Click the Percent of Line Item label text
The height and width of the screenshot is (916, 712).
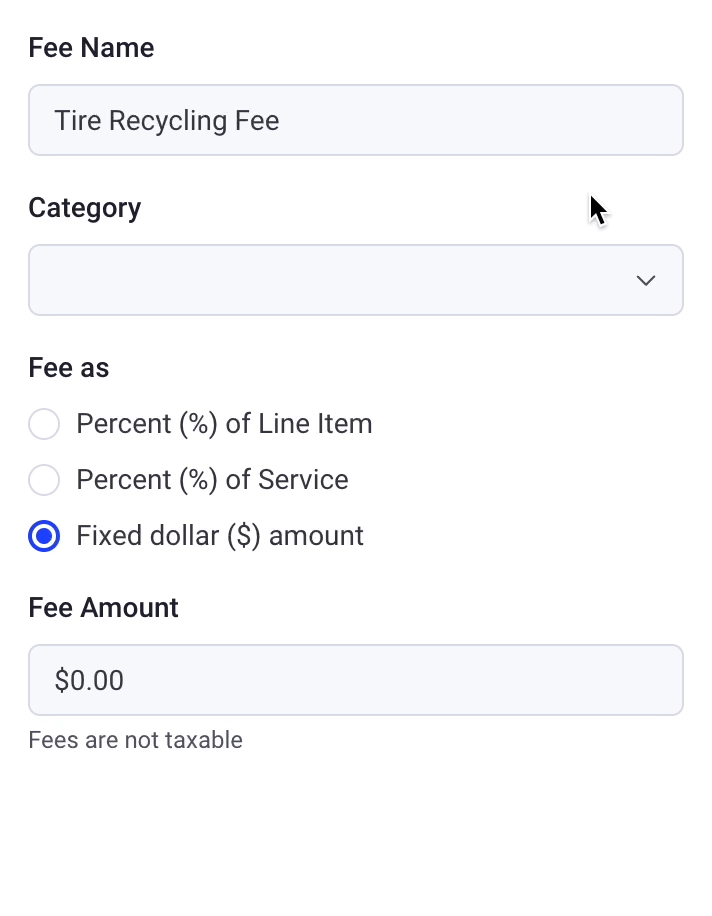pyautogui.click(x=223, y=424)
